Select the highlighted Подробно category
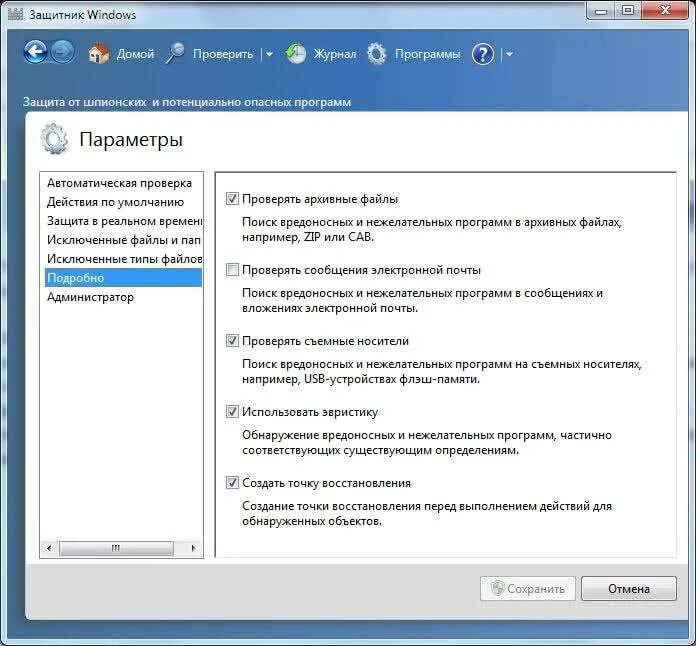 coord(123,278)
